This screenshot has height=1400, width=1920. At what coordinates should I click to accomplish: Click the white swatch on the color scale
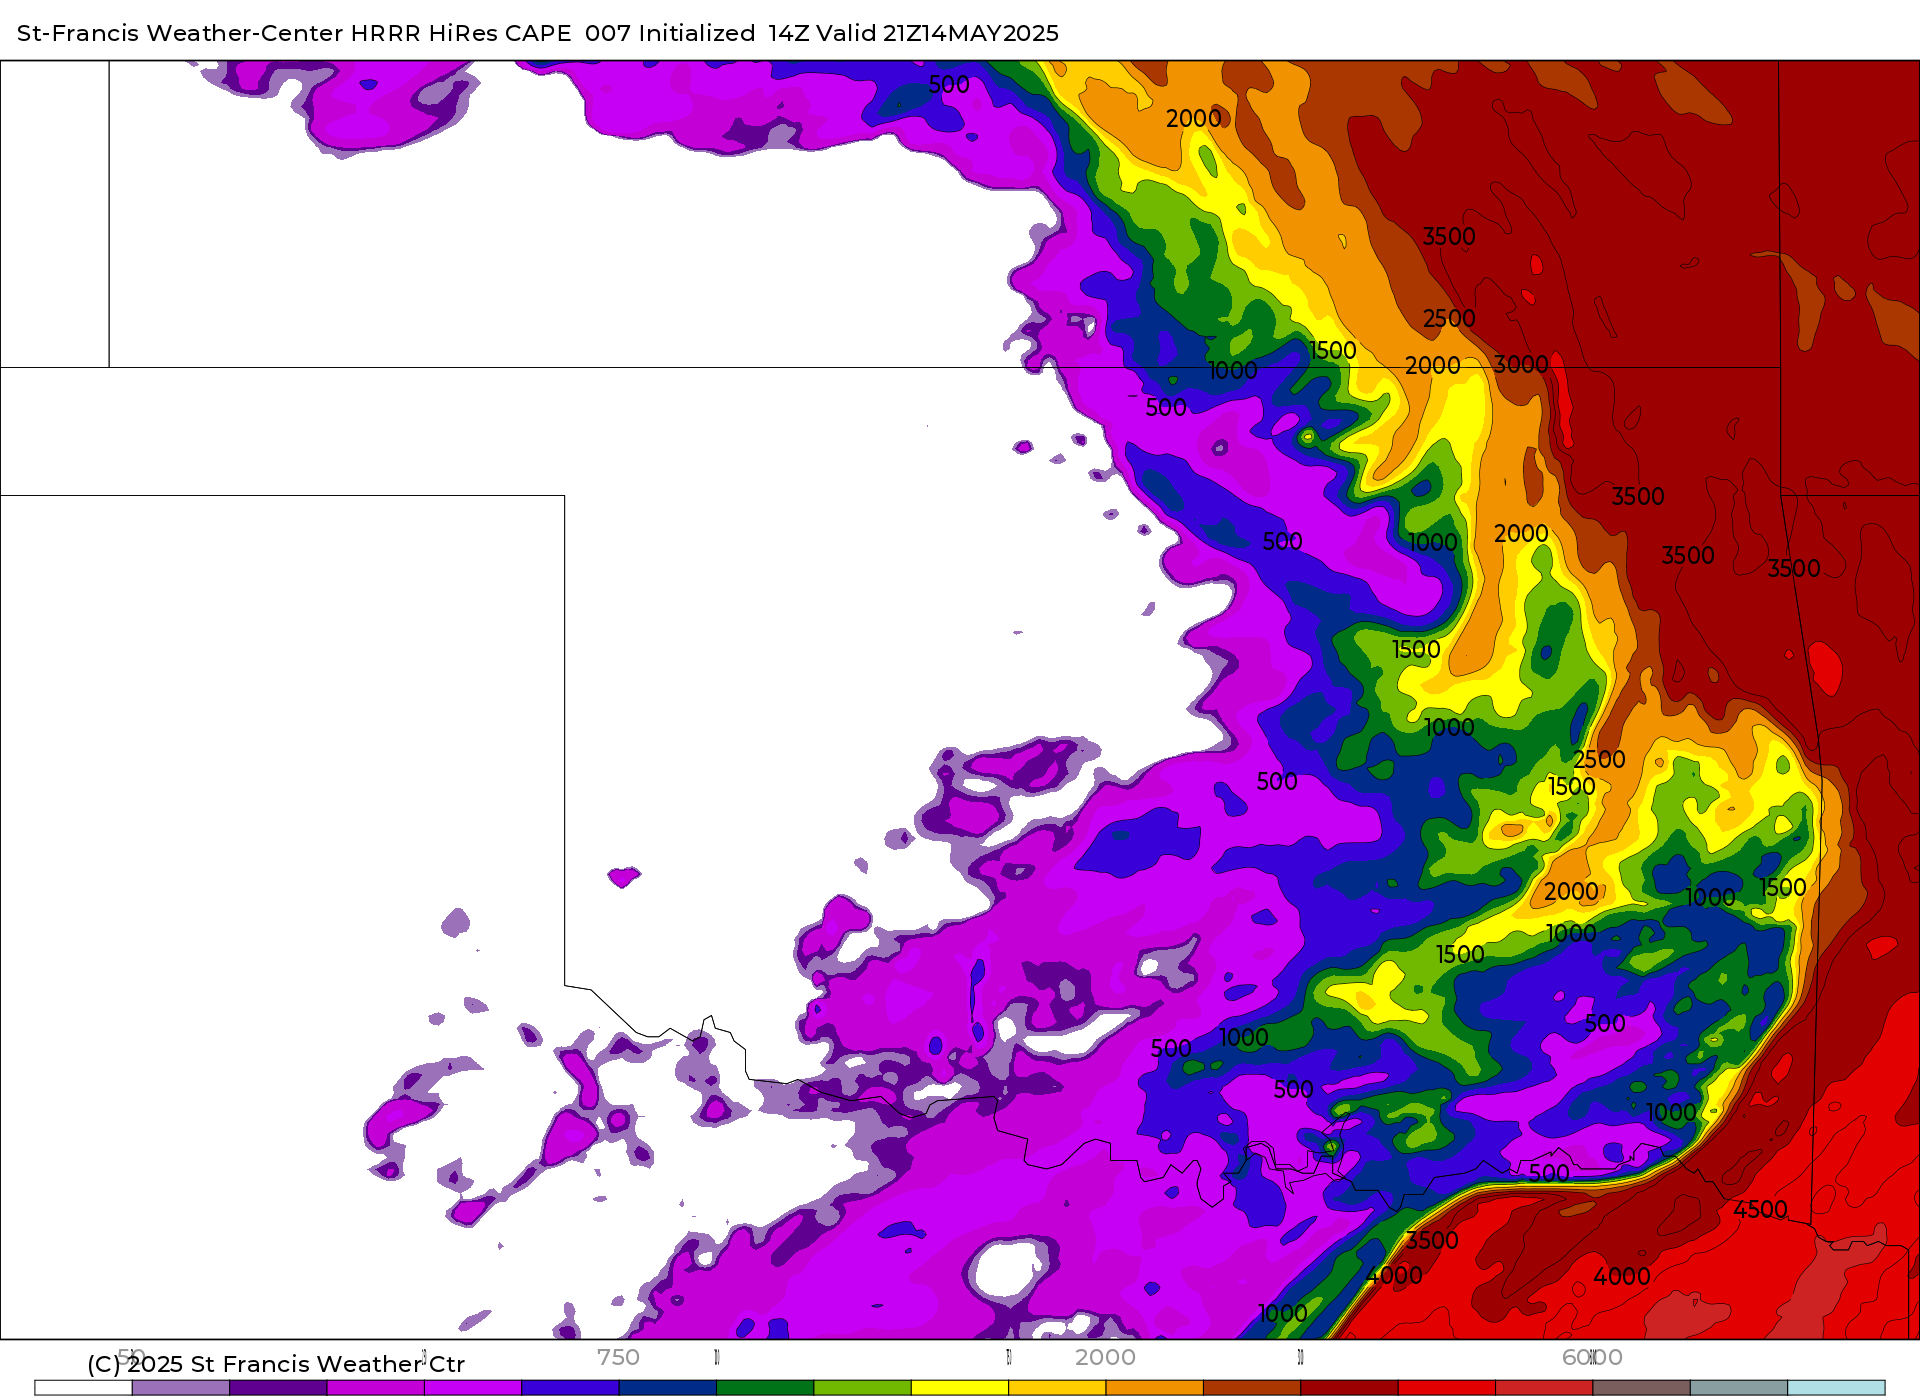(84, 1388)
